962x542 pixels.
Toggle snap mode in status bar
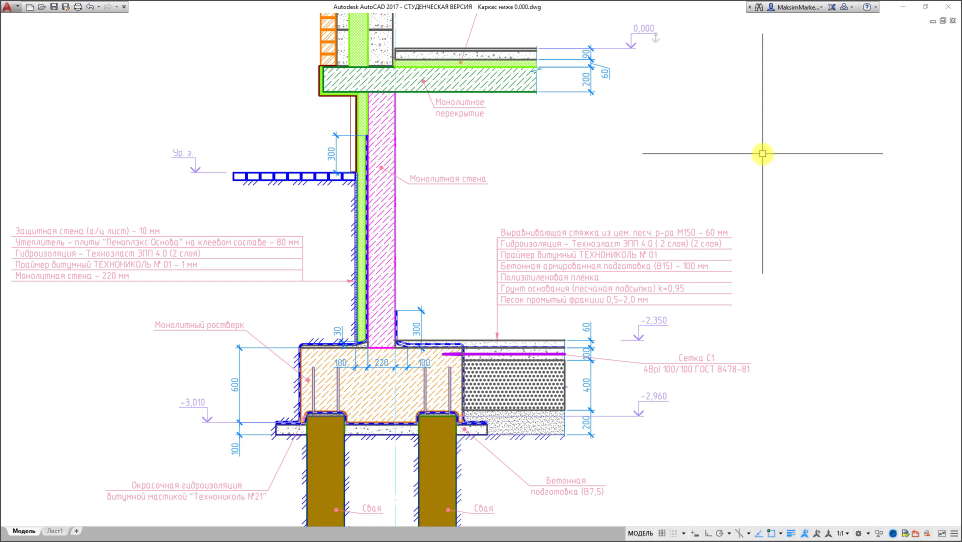click(x=674, y=533)
